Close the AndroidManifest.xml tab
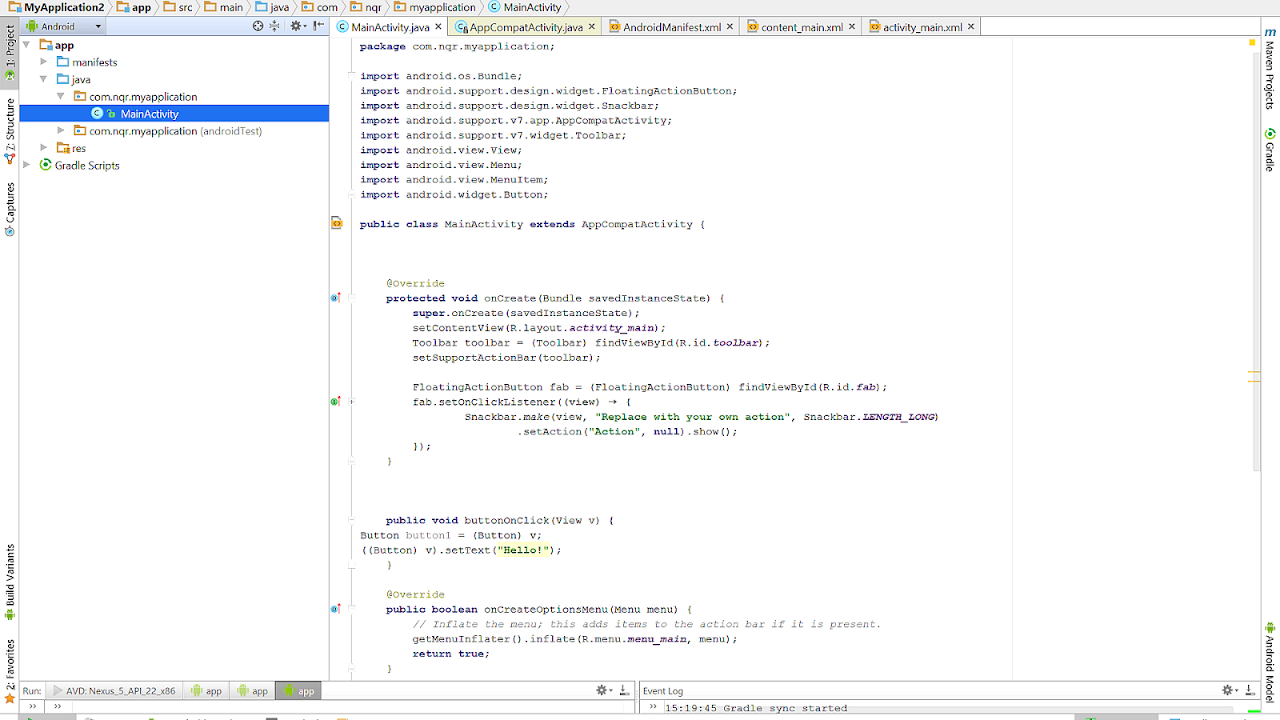Viewport: 1280px width, 720px height. point(730,27)
